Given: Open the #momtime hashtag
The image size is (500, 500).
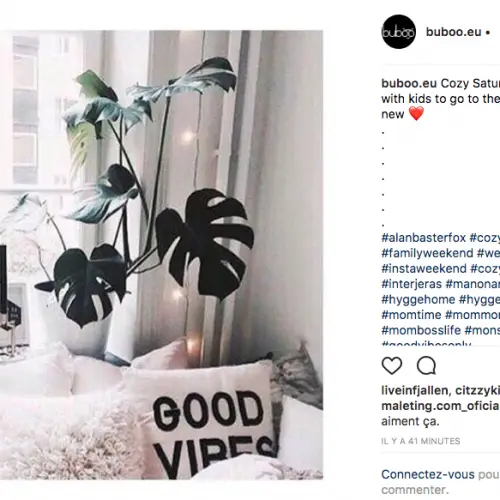Looking at the screenshot, I should (x=411, y=315).
